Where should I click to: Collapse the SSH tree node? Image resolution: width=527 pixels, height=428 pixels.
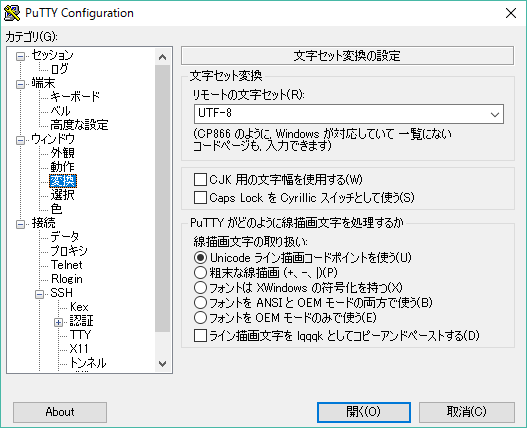tap(40, 295)
